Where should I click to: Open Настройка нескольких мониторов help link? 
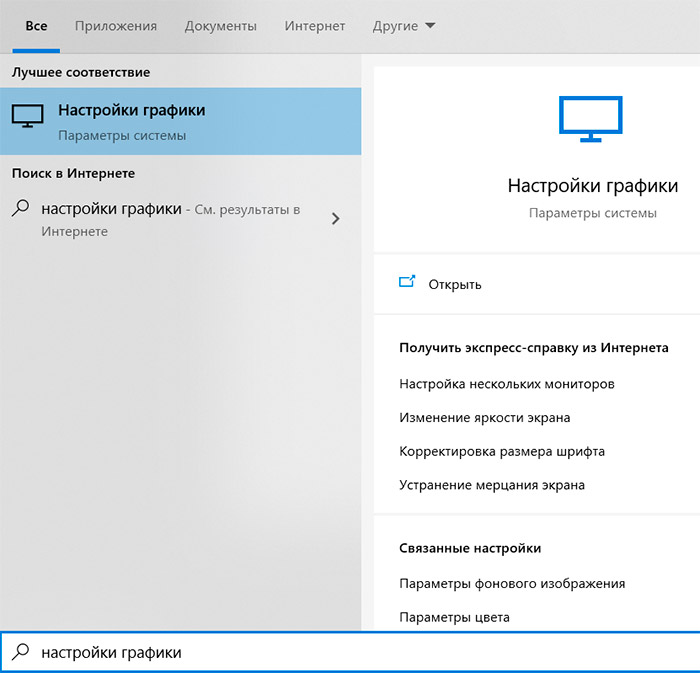[506, 384]
